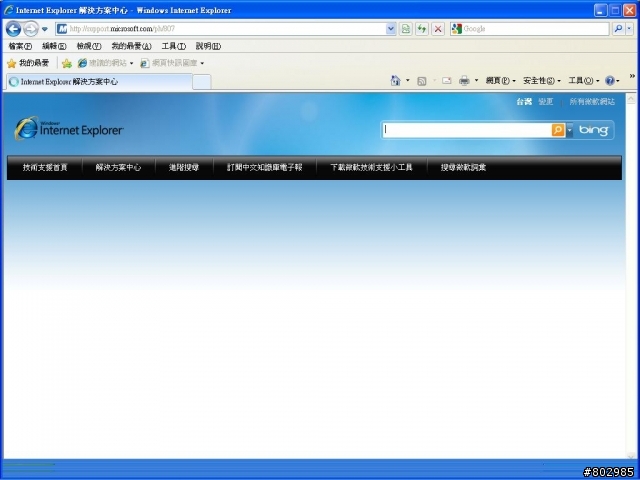Click the 所有微軟網站 link
This screenshot has height=480, width=640.
[x=592, y=102]
